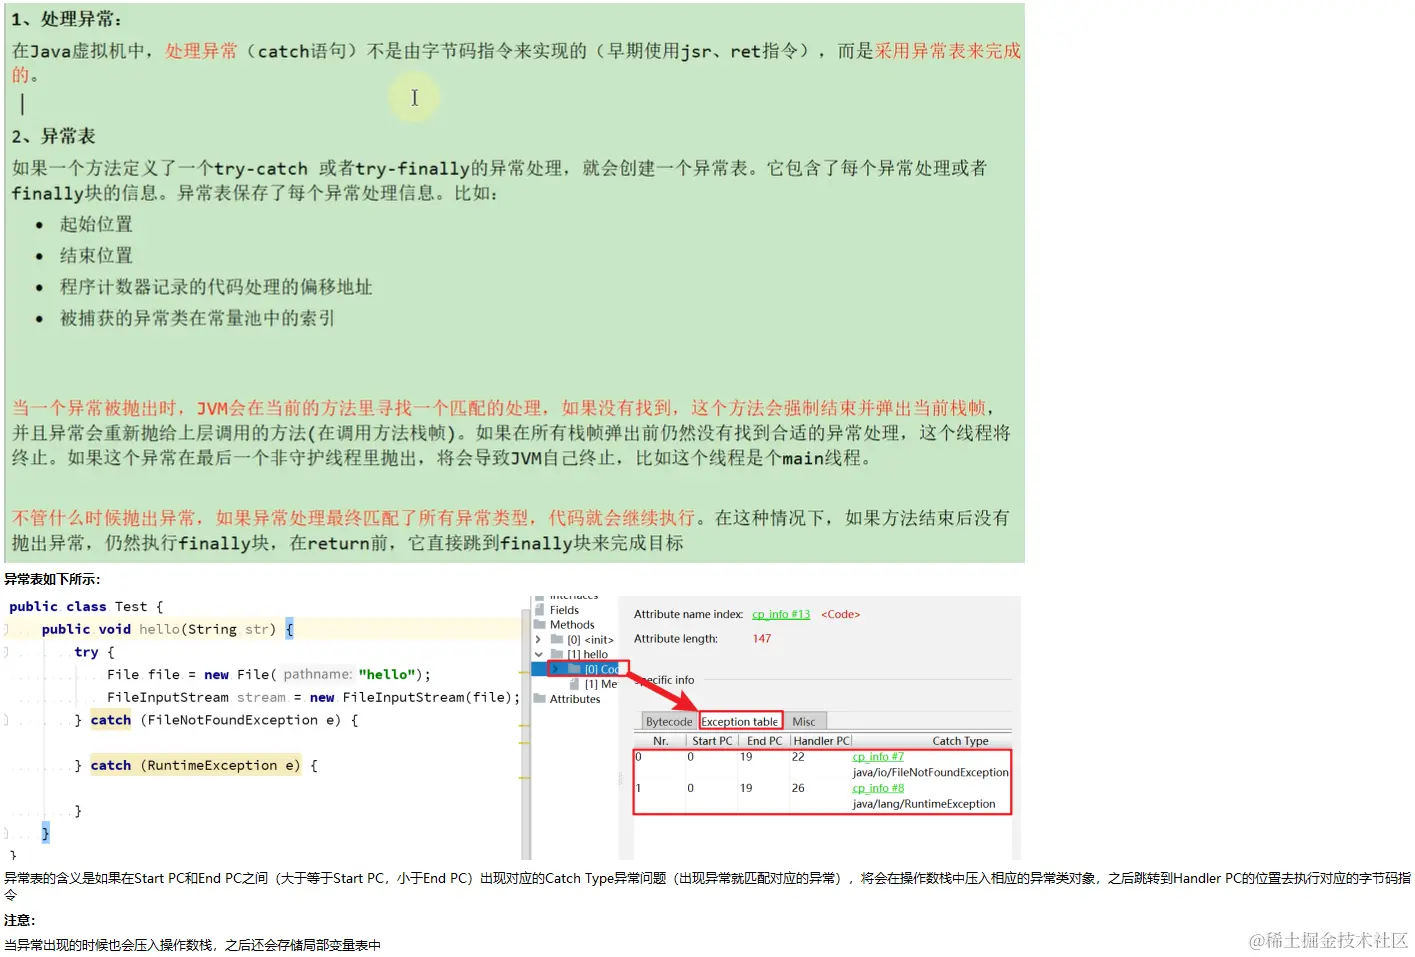Switch to the Bytecode tab
The image size is (1415, 957).
coord(669,721)
